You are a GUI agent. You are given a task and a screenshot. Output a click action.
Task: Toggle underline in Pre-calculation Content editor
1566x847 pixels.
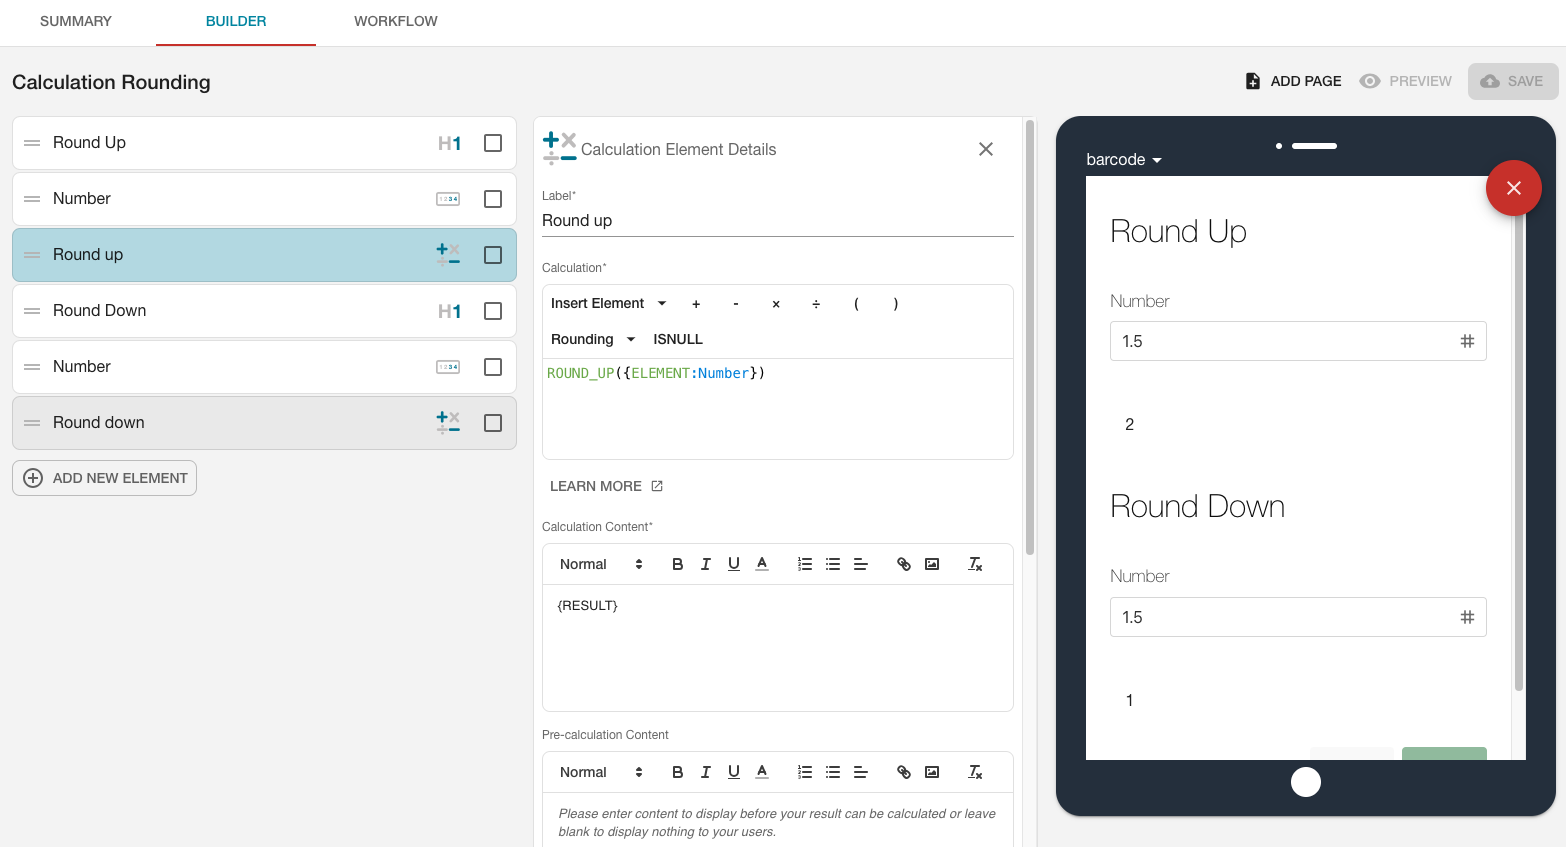click(x=734, y=772)
